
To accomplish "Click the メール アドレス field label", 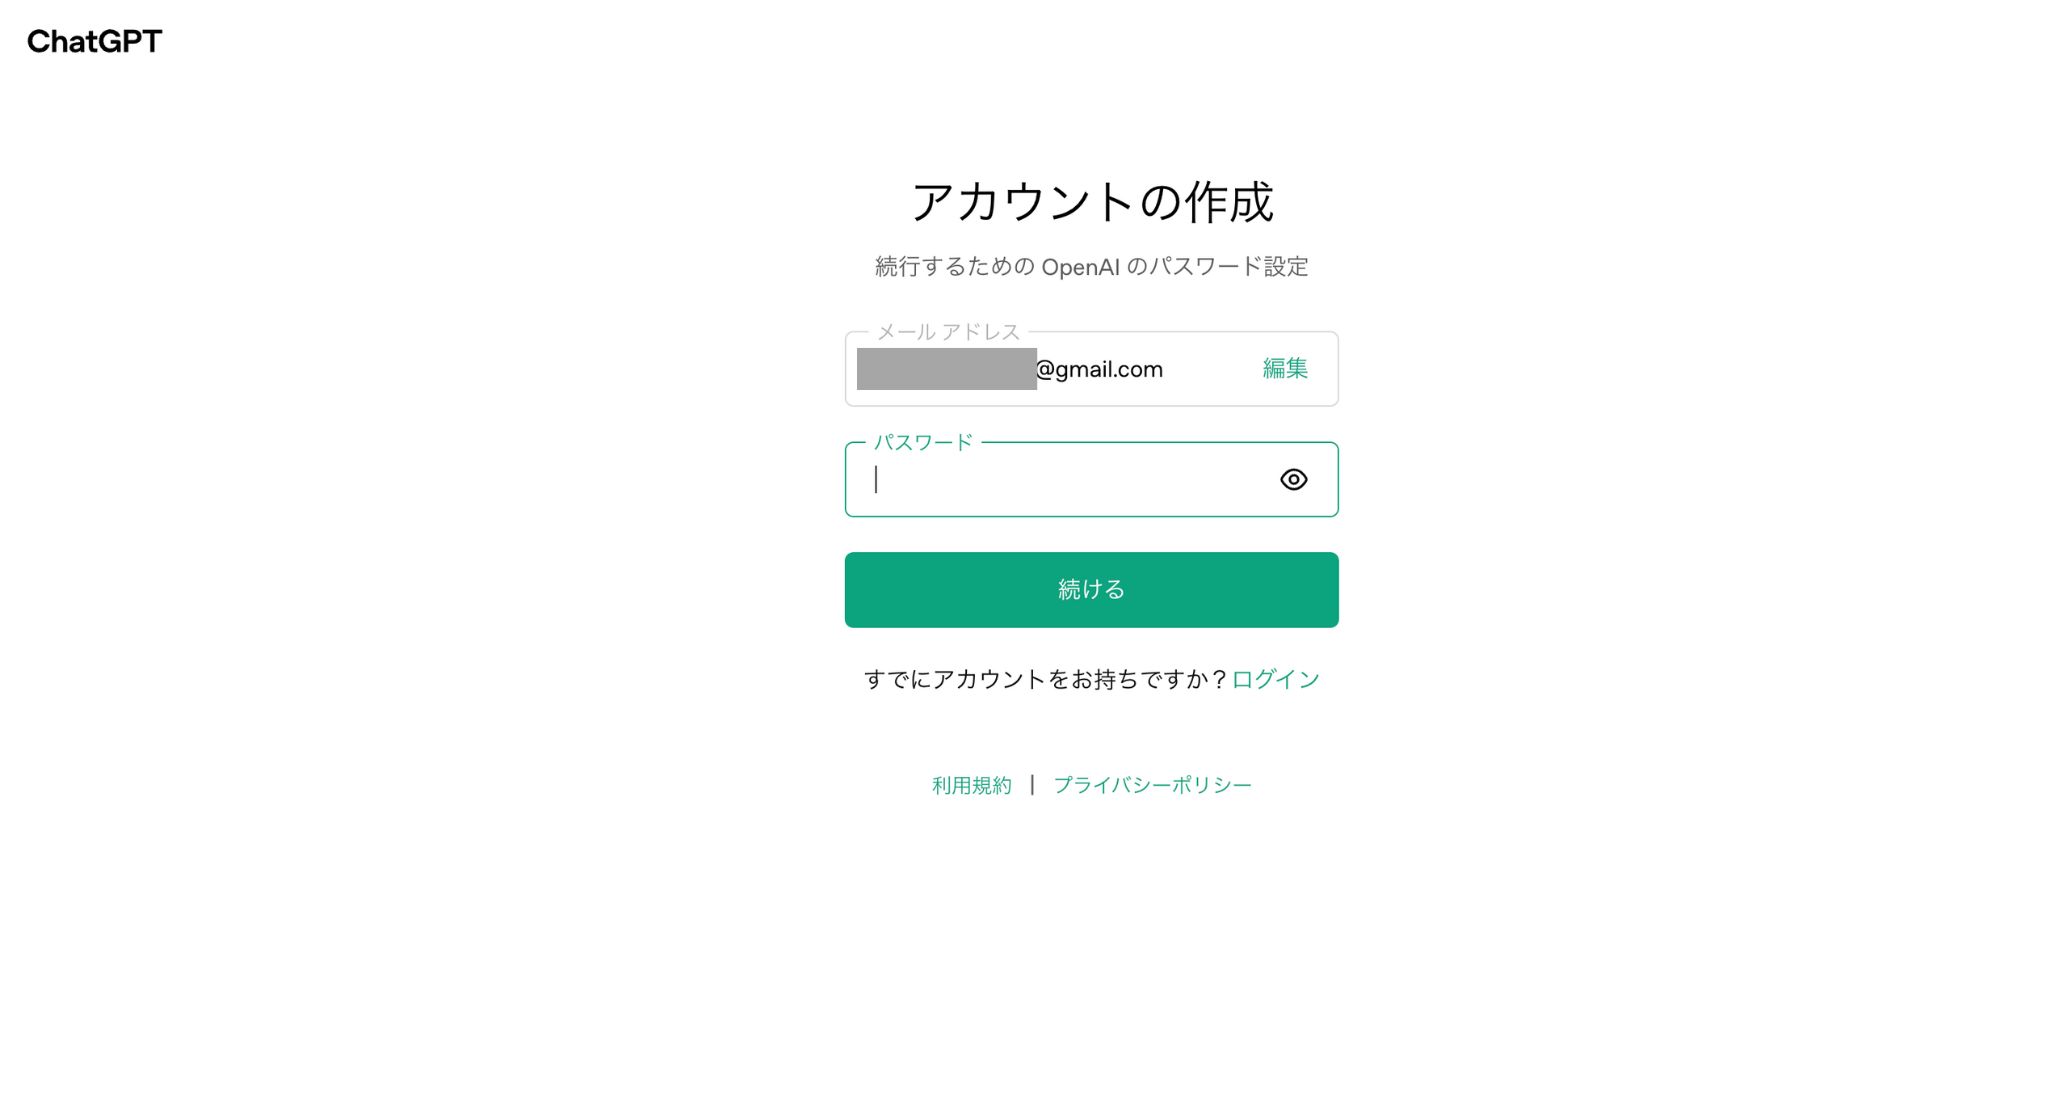I will pos(948,331).
